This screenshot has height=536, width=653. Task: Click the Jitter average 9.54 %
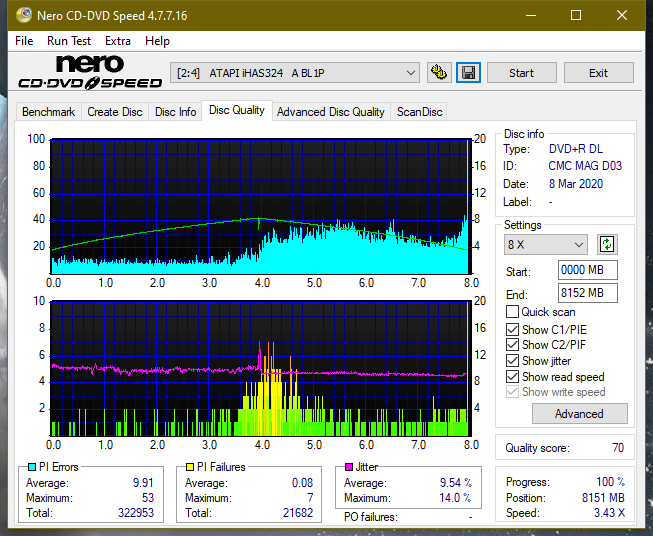tap(456, 483)
